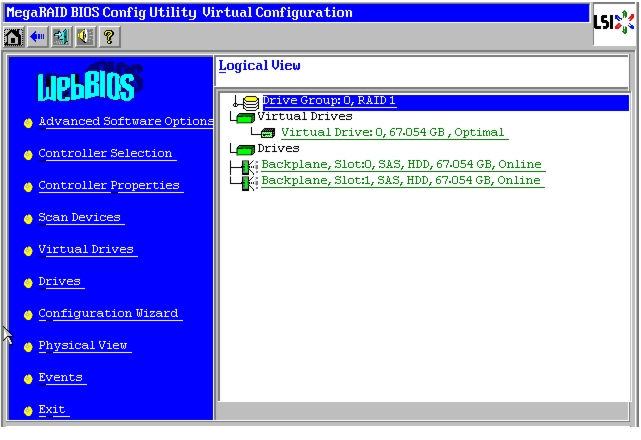Click the yellow bullet beside Events
Viewport: 641px width, 440px height.
[x=28, y=379]
